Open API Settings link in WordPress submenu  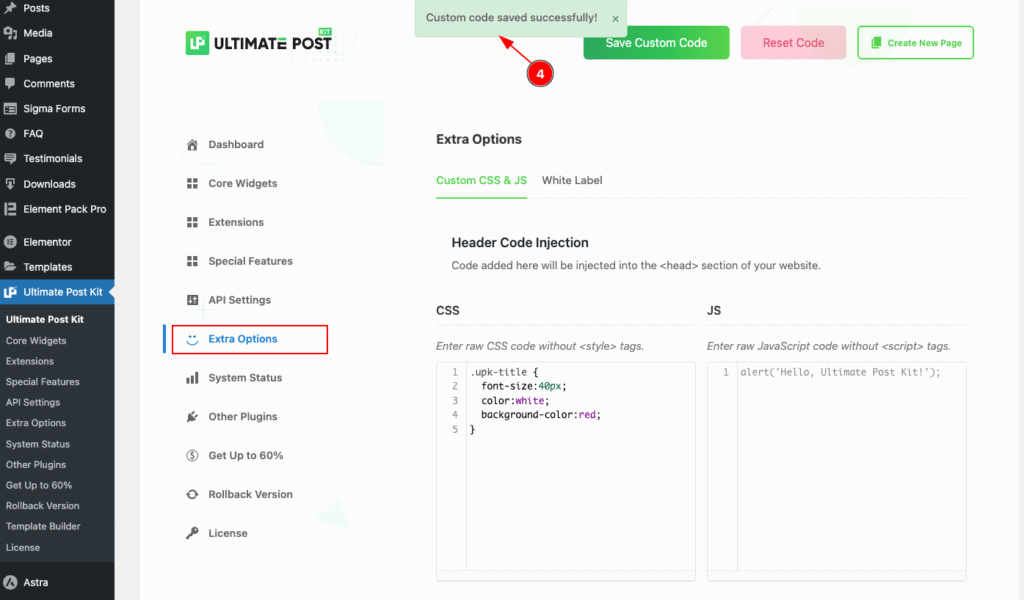coord(33,402)
